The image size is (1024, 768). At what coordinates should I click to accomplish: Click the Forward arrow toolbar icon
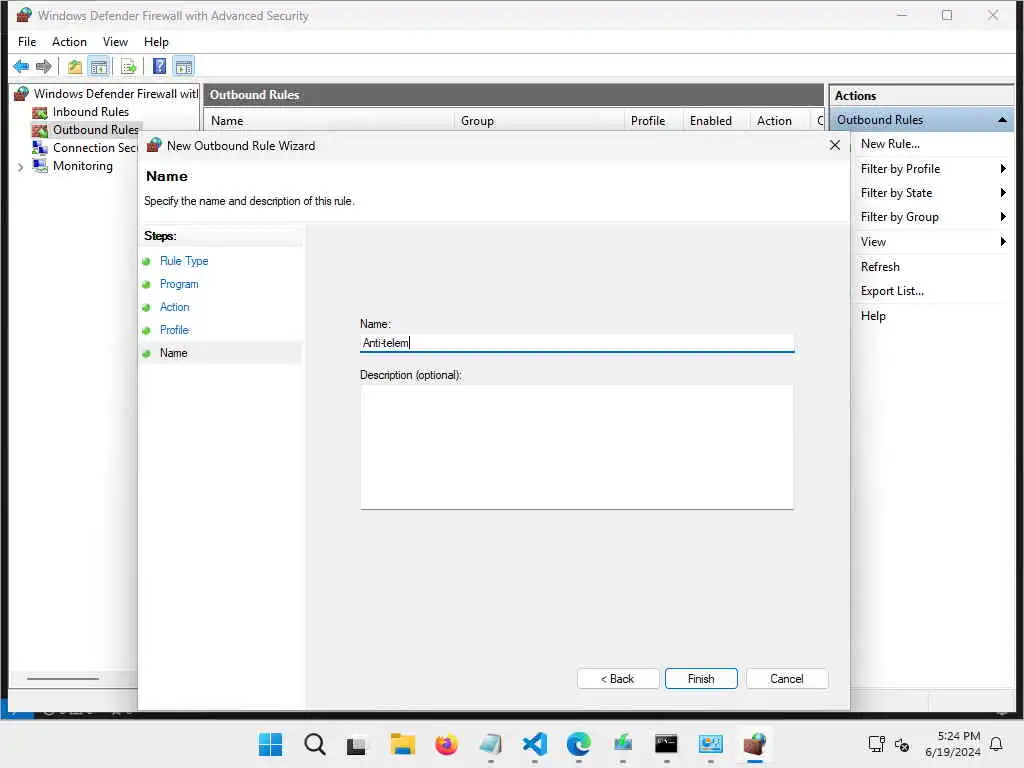pos(44,66)
